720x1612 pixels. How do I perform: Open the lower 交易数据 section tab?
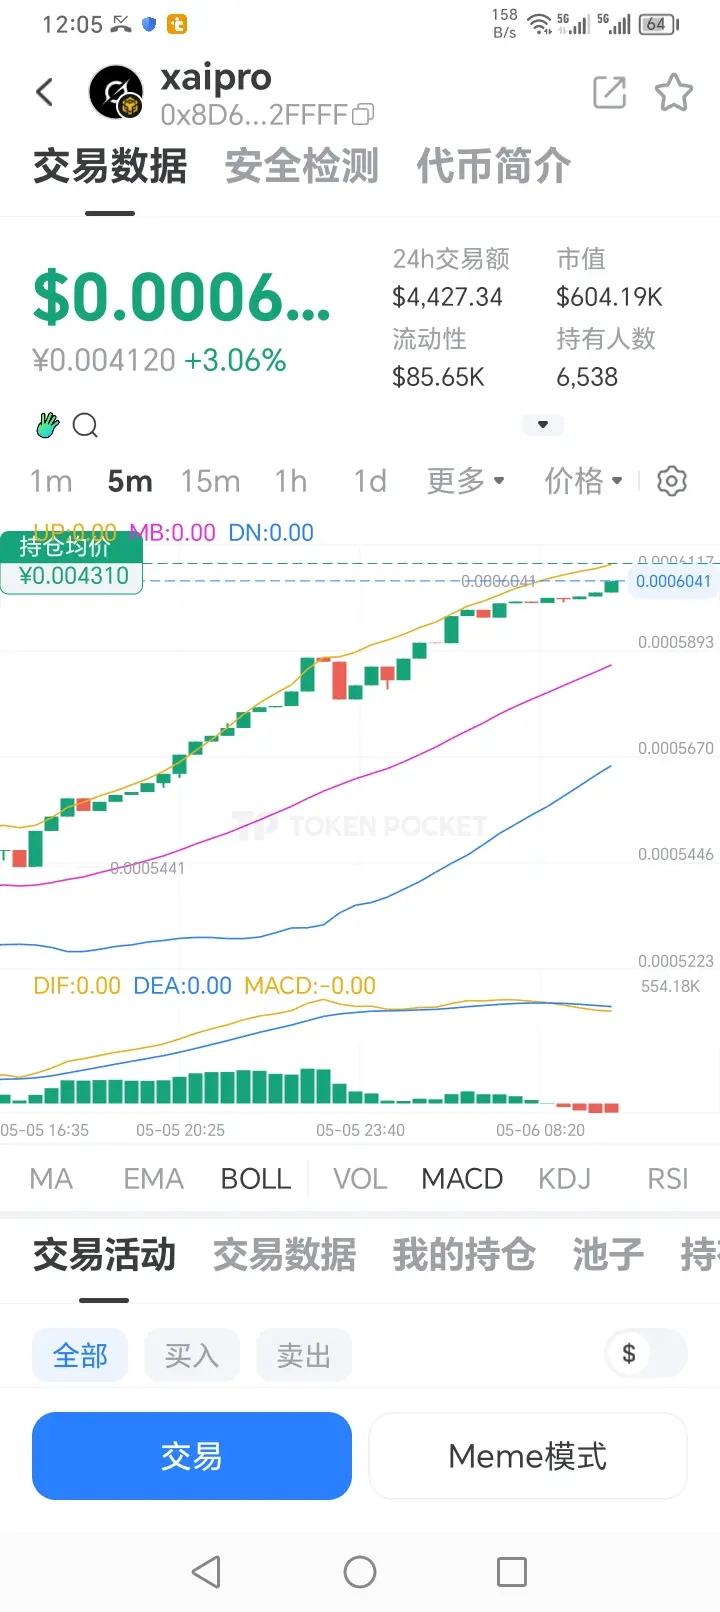[284, 1254]
